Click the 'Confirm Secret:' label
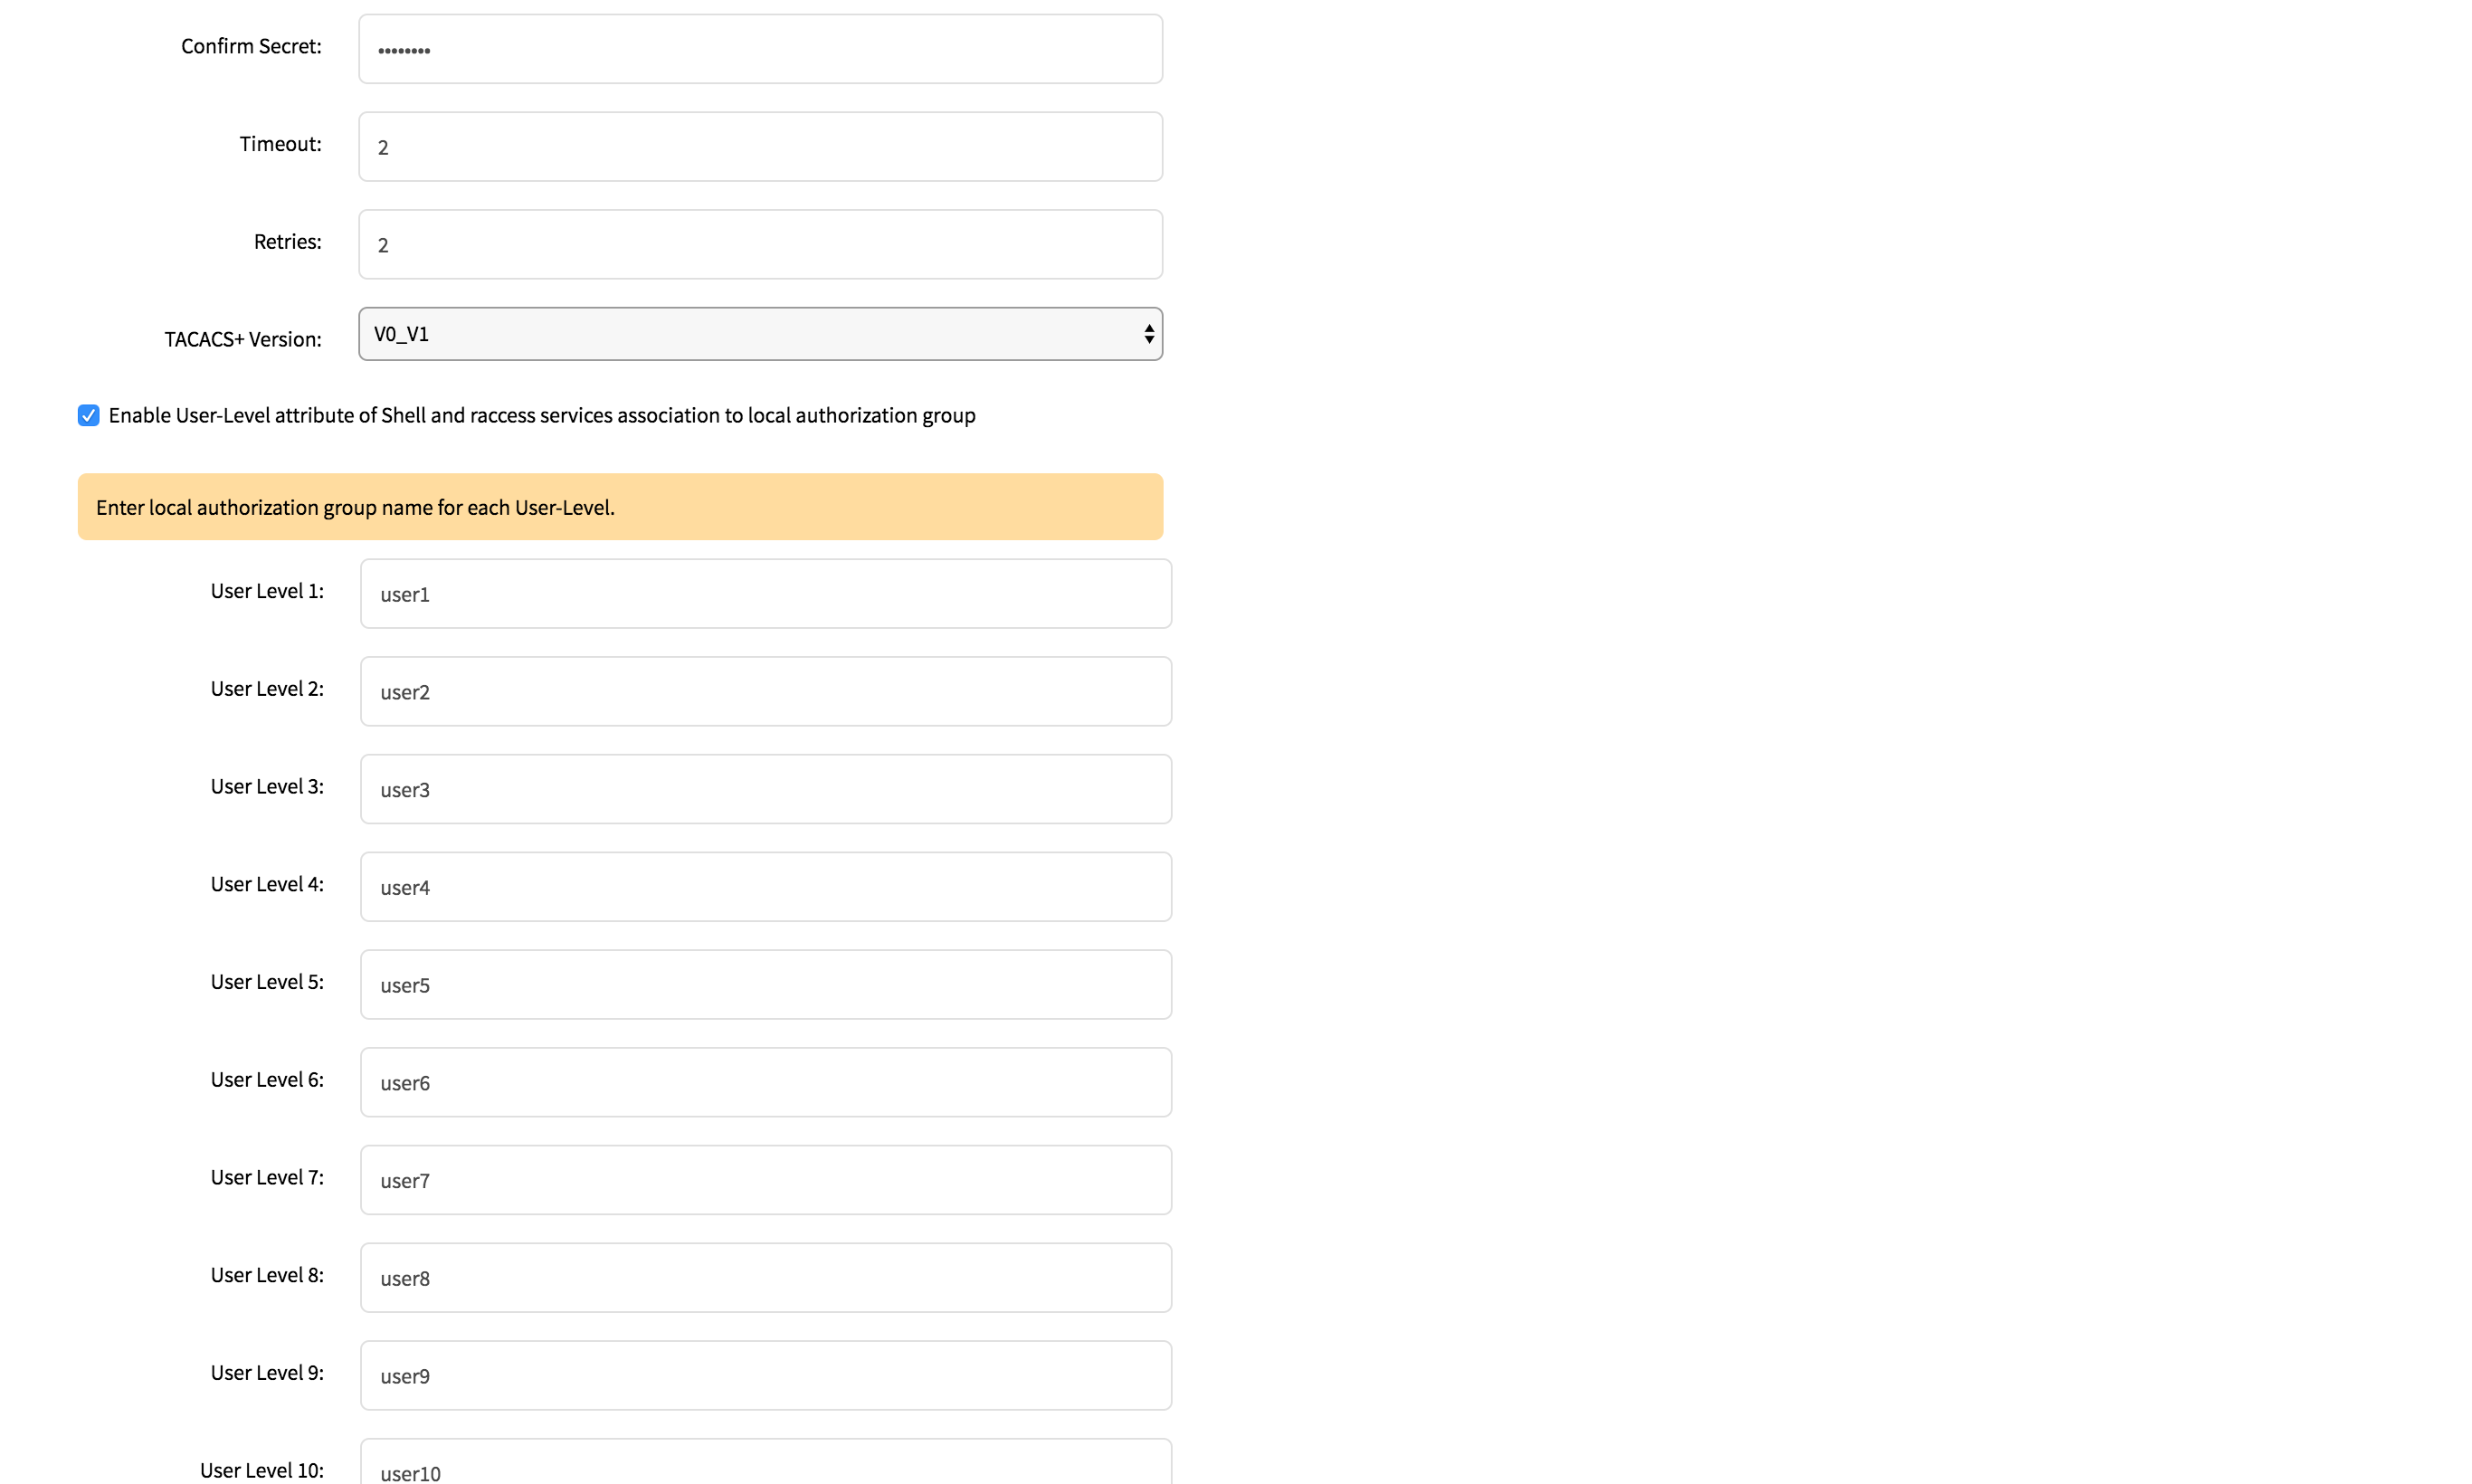The height and width of the screenshot is (1484, 2472). [x=251, y=47]
